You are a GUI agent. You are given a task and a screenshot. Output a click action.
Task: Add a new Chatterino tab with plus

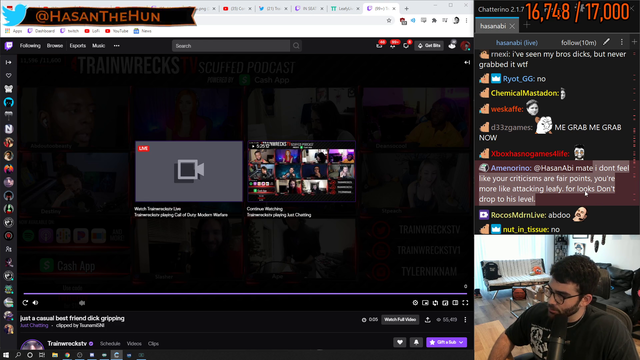pos(527,25)
